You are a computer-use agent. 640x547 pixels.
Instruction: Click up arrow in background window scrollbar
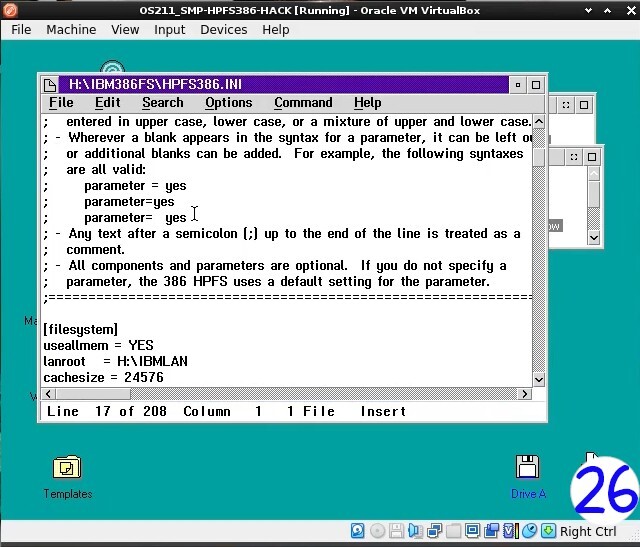pos(594,173)
